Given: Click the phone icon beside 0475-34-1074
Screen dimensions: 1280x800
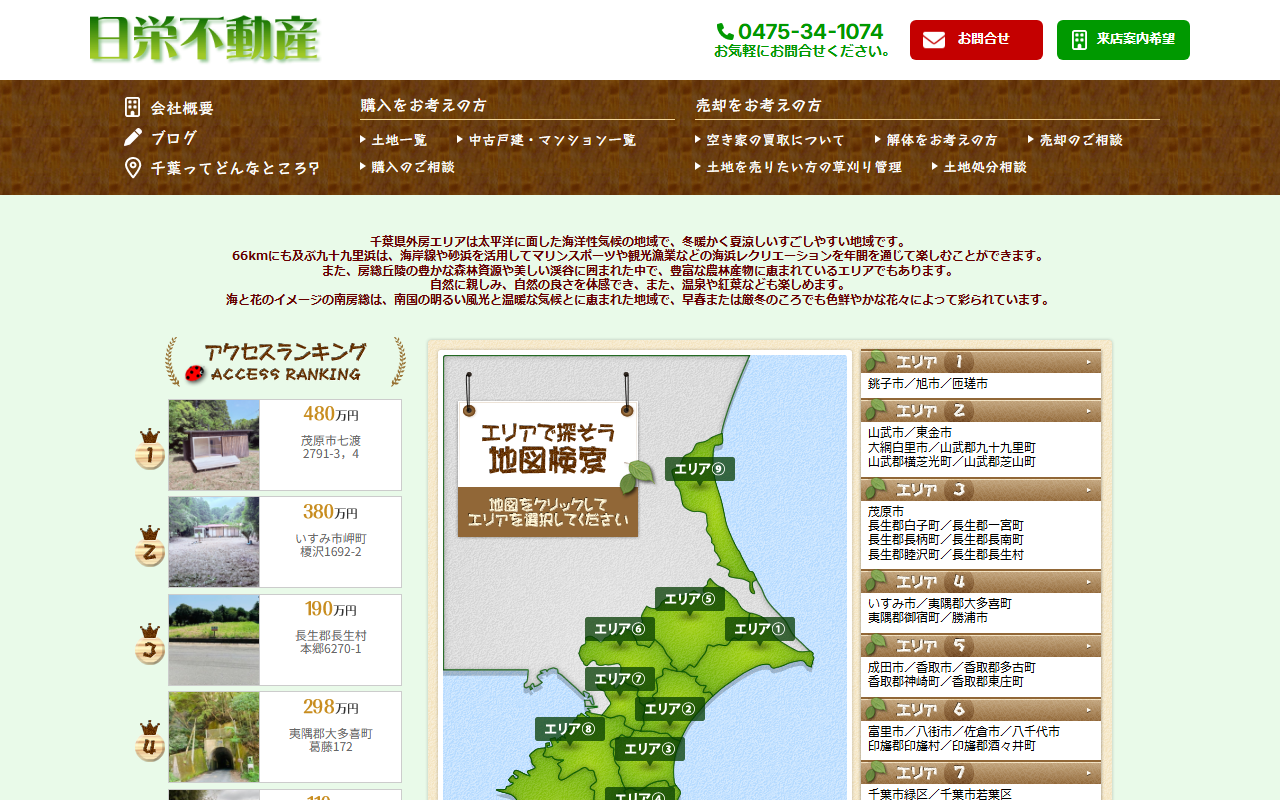Looking at the screenshot, I should point(725,32).
